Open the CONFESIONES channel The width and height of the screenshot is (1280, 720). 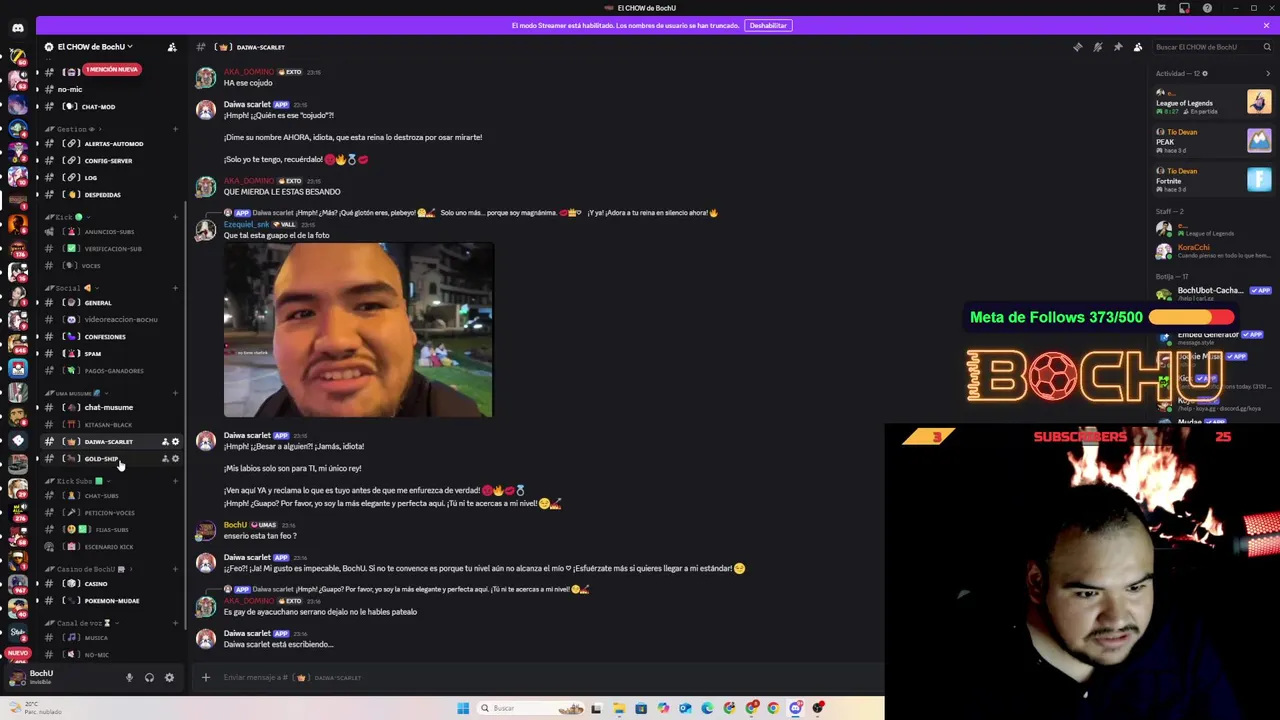pyautogui.click(x=105, y=336)
